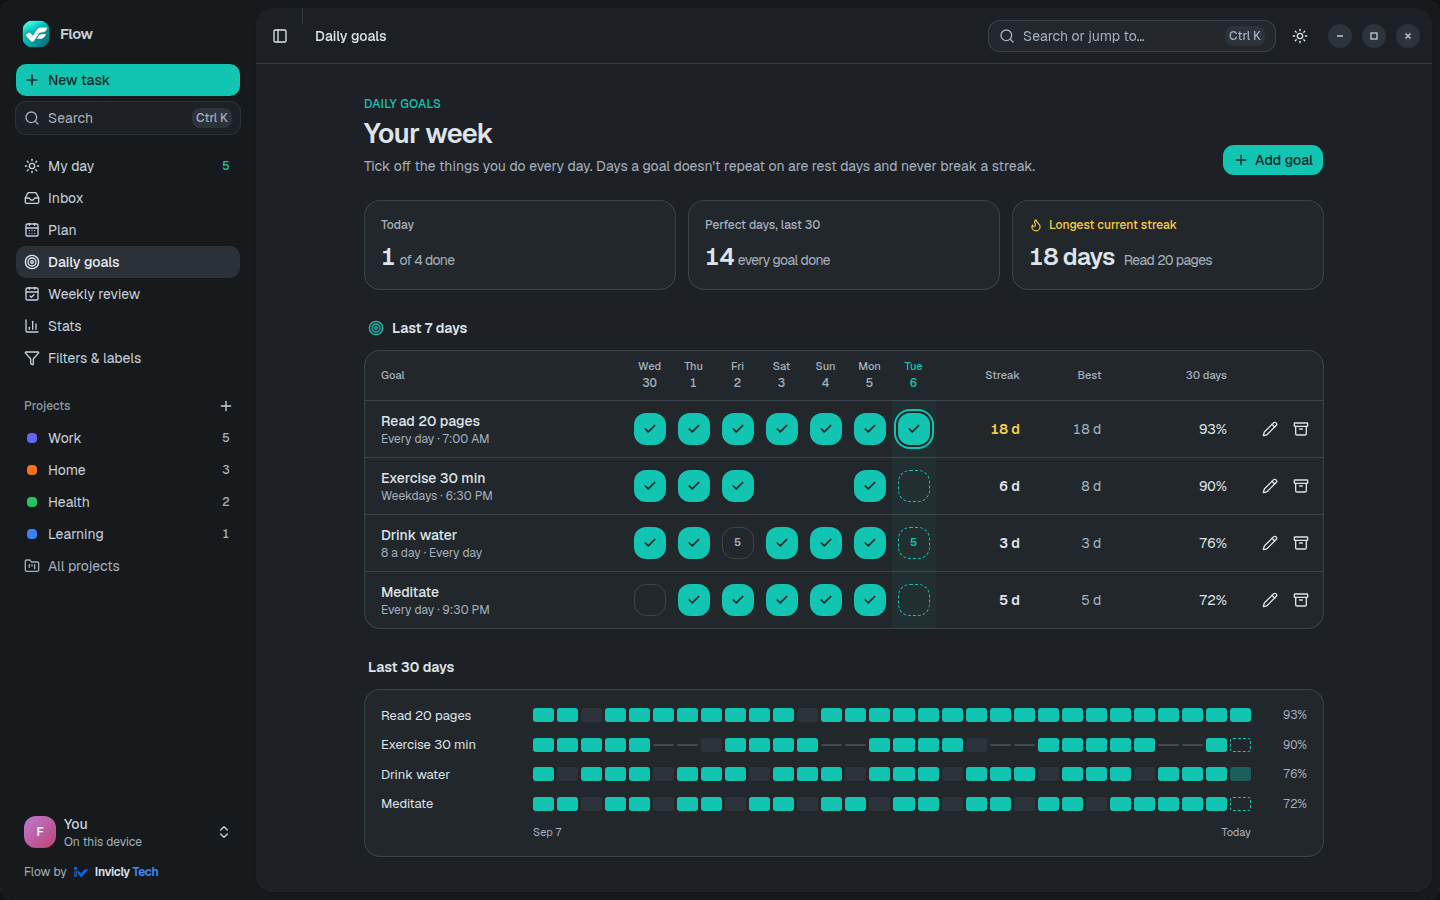Edit the Read 20 pages goal

[1270, 429]
